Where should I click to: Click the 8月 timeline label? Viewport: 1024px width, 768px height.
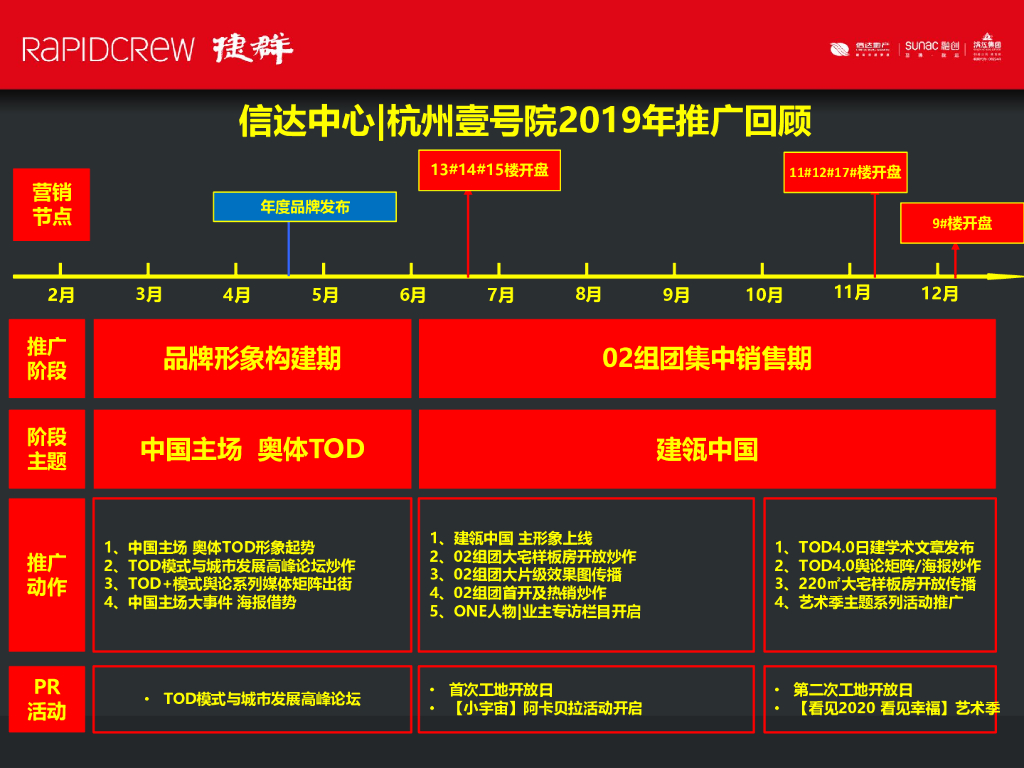[x=588, y=294]
